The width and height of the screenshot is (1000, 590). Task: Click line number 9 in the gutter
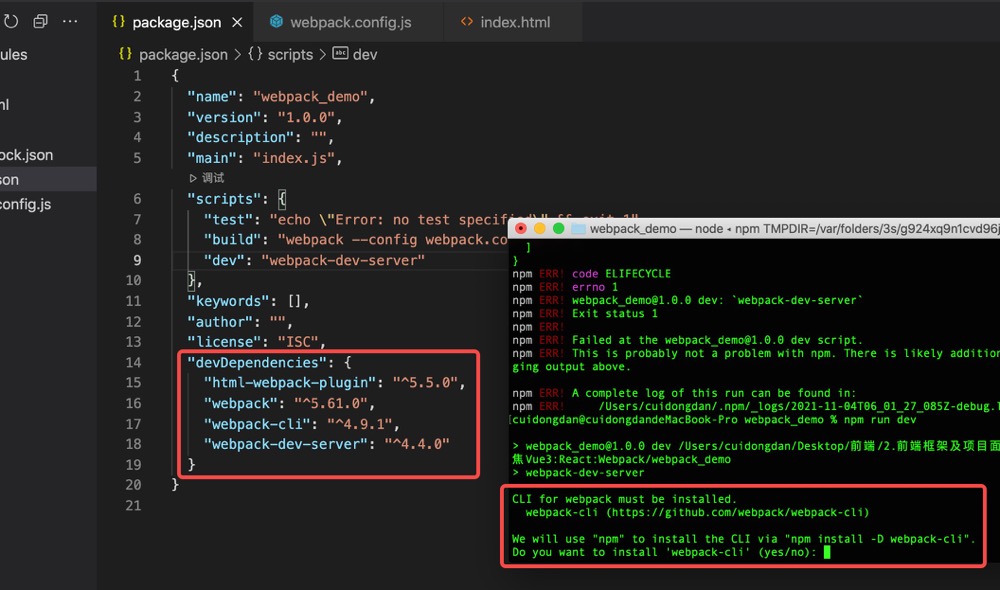(x=137, y=260)
